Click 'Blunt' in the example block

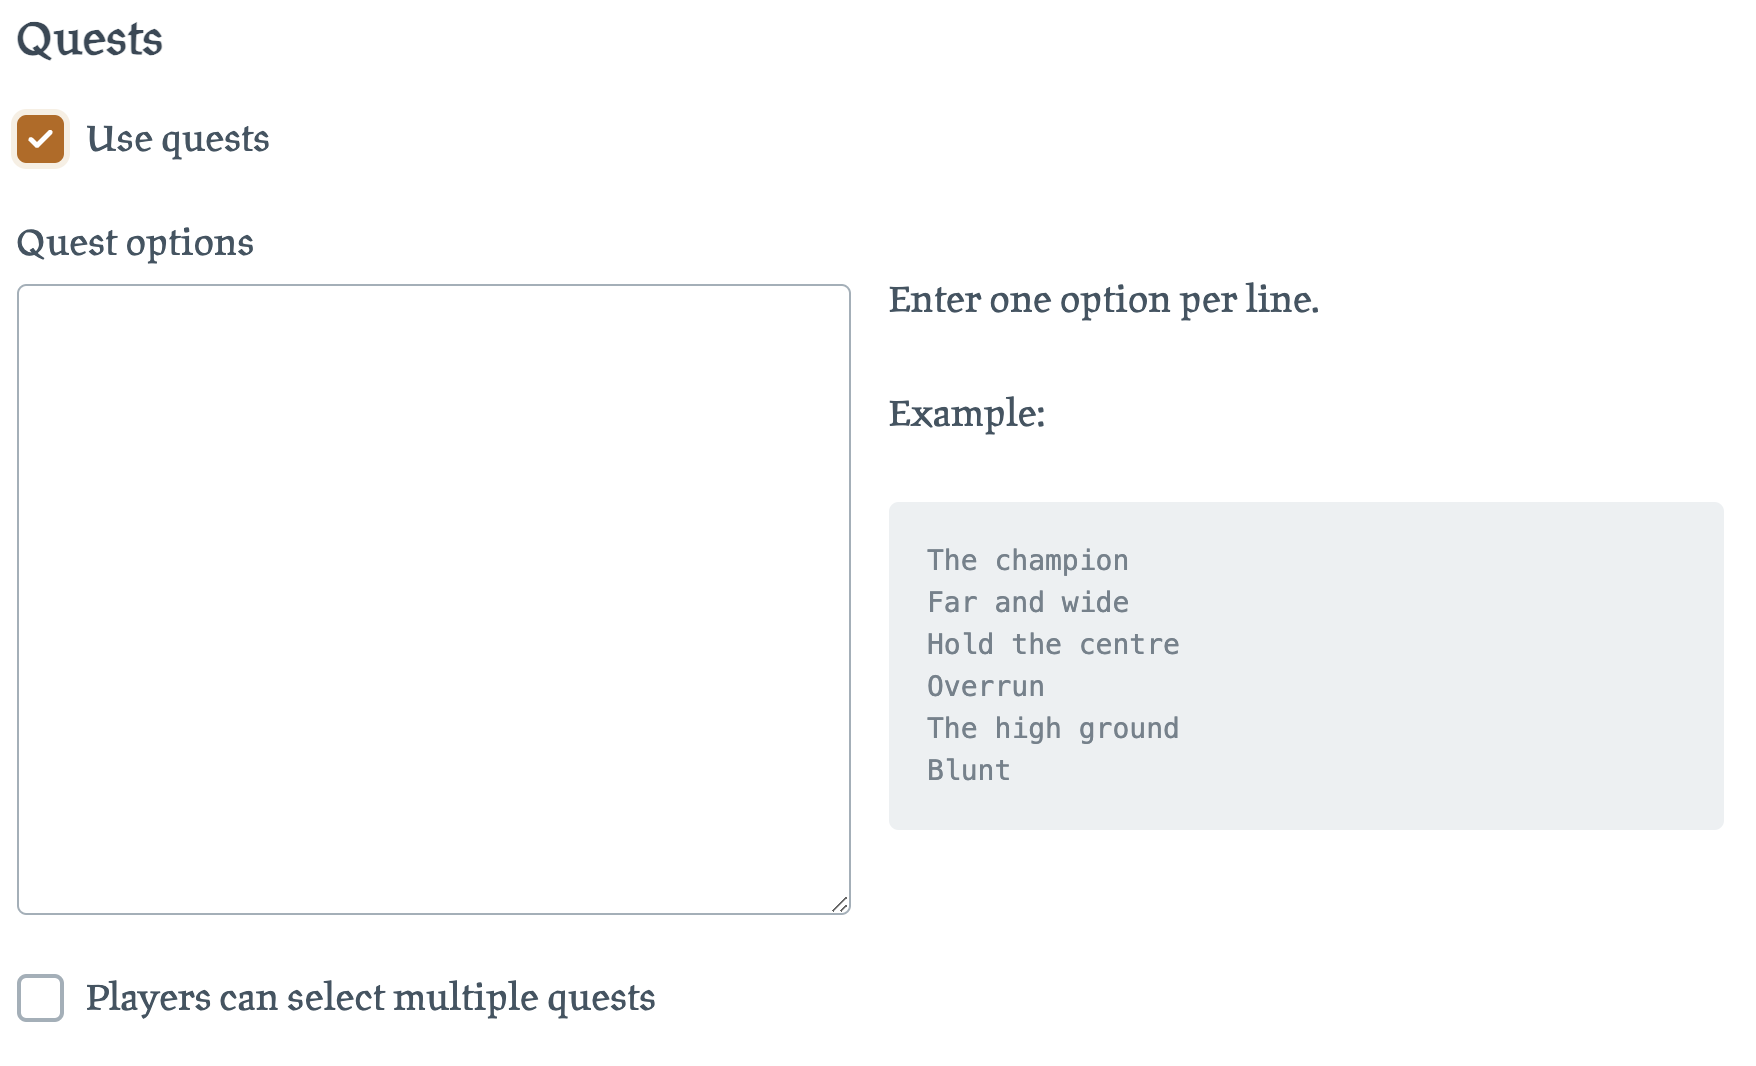tap(968, 770)
